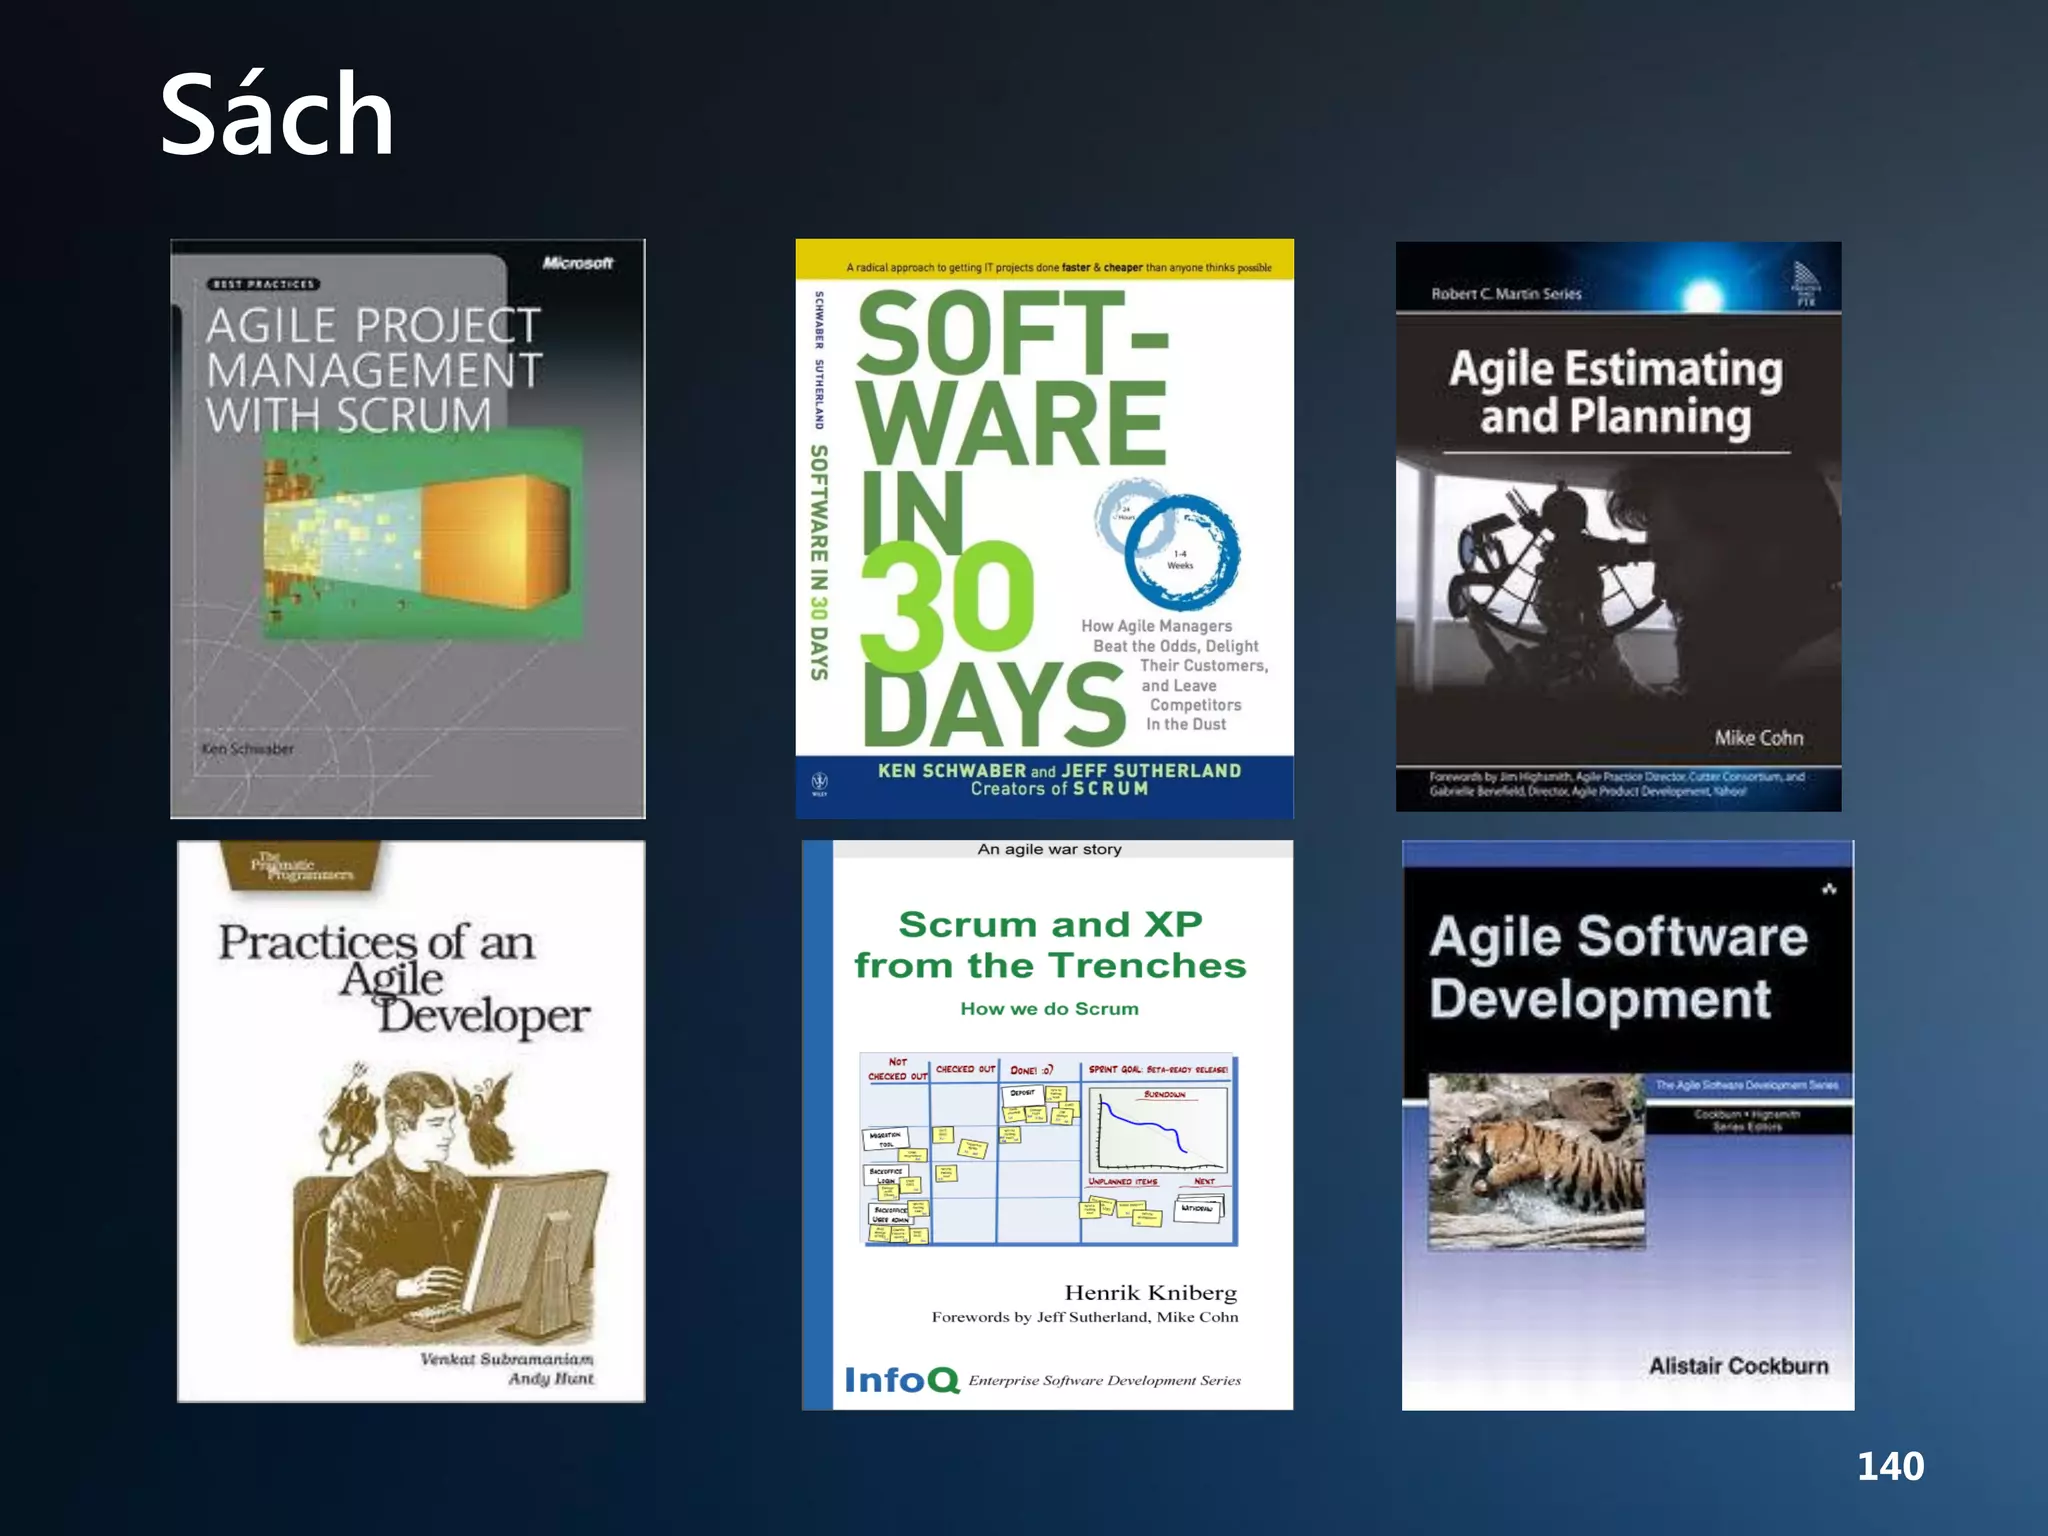Click the Microsoft logo on the Scrum book
Viewport: 2048px width, 1536px height.
tap(577, 263)
